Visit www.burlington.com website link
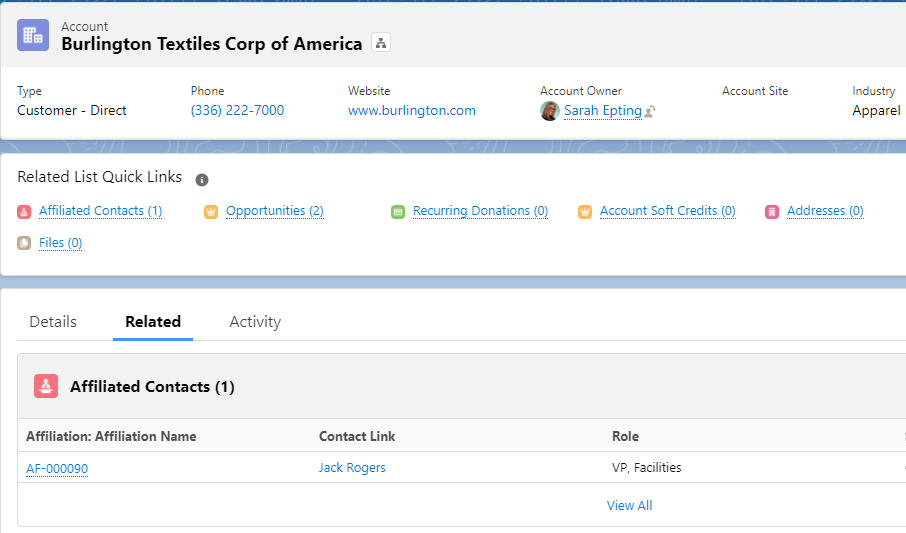 coord(412,110)
